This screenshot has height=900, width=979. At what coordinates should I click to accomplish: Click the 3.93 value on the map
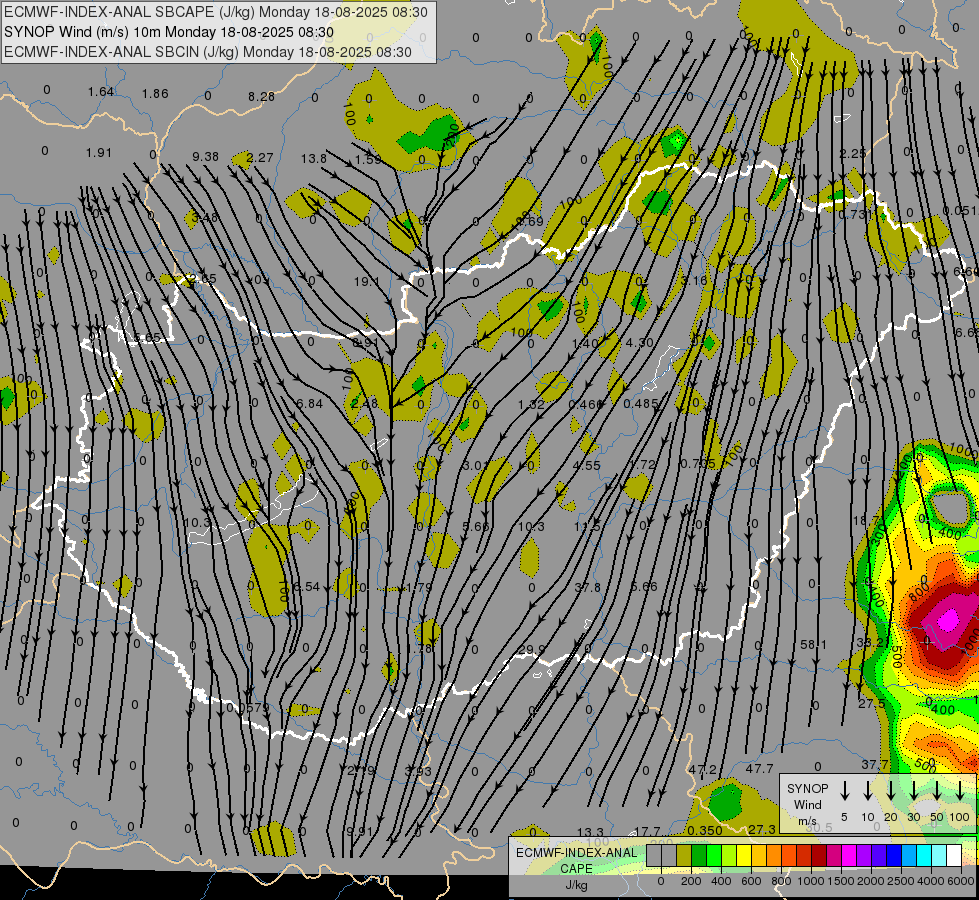418,771
